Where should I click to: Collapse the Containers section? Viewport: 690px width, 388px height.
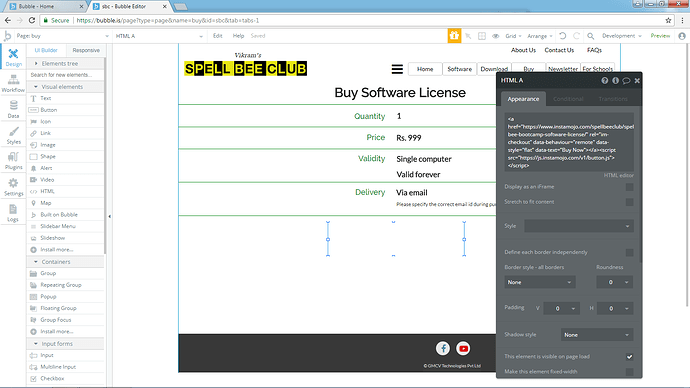pos(65,262)
